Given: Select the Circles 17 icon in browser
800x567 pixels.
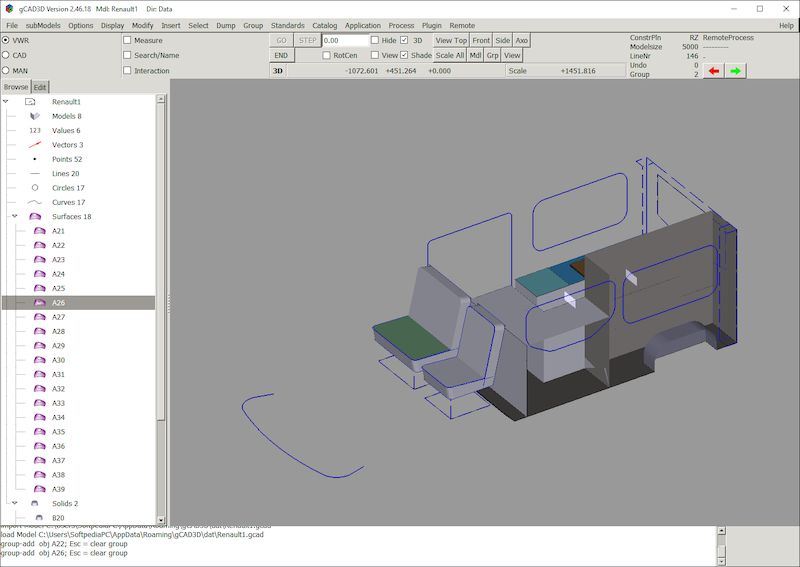Looking at the screenshot, I should pos(35,188).
